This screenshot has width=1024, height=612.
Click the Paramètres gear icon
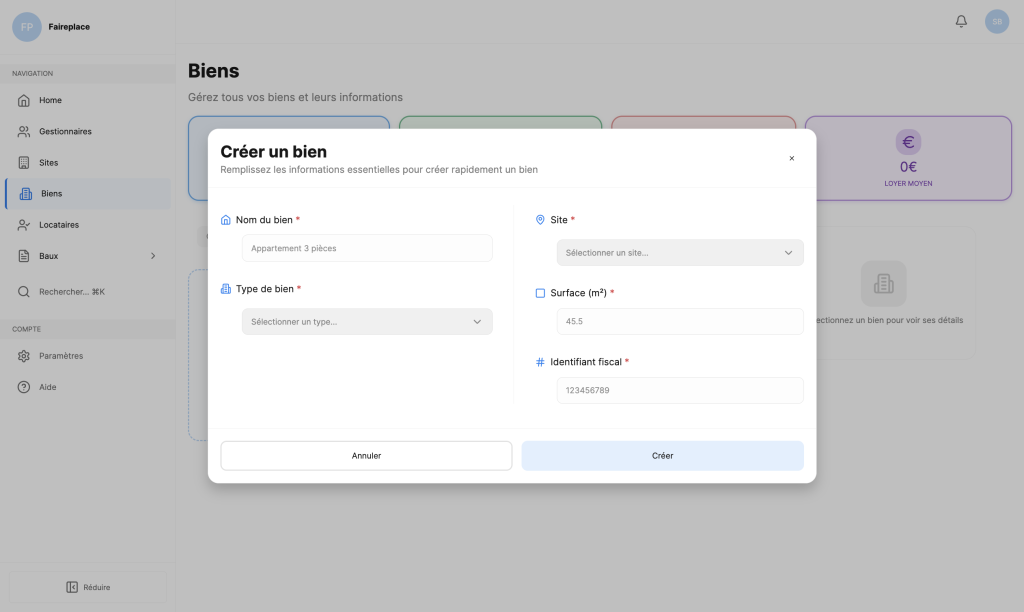pos(24,356)
